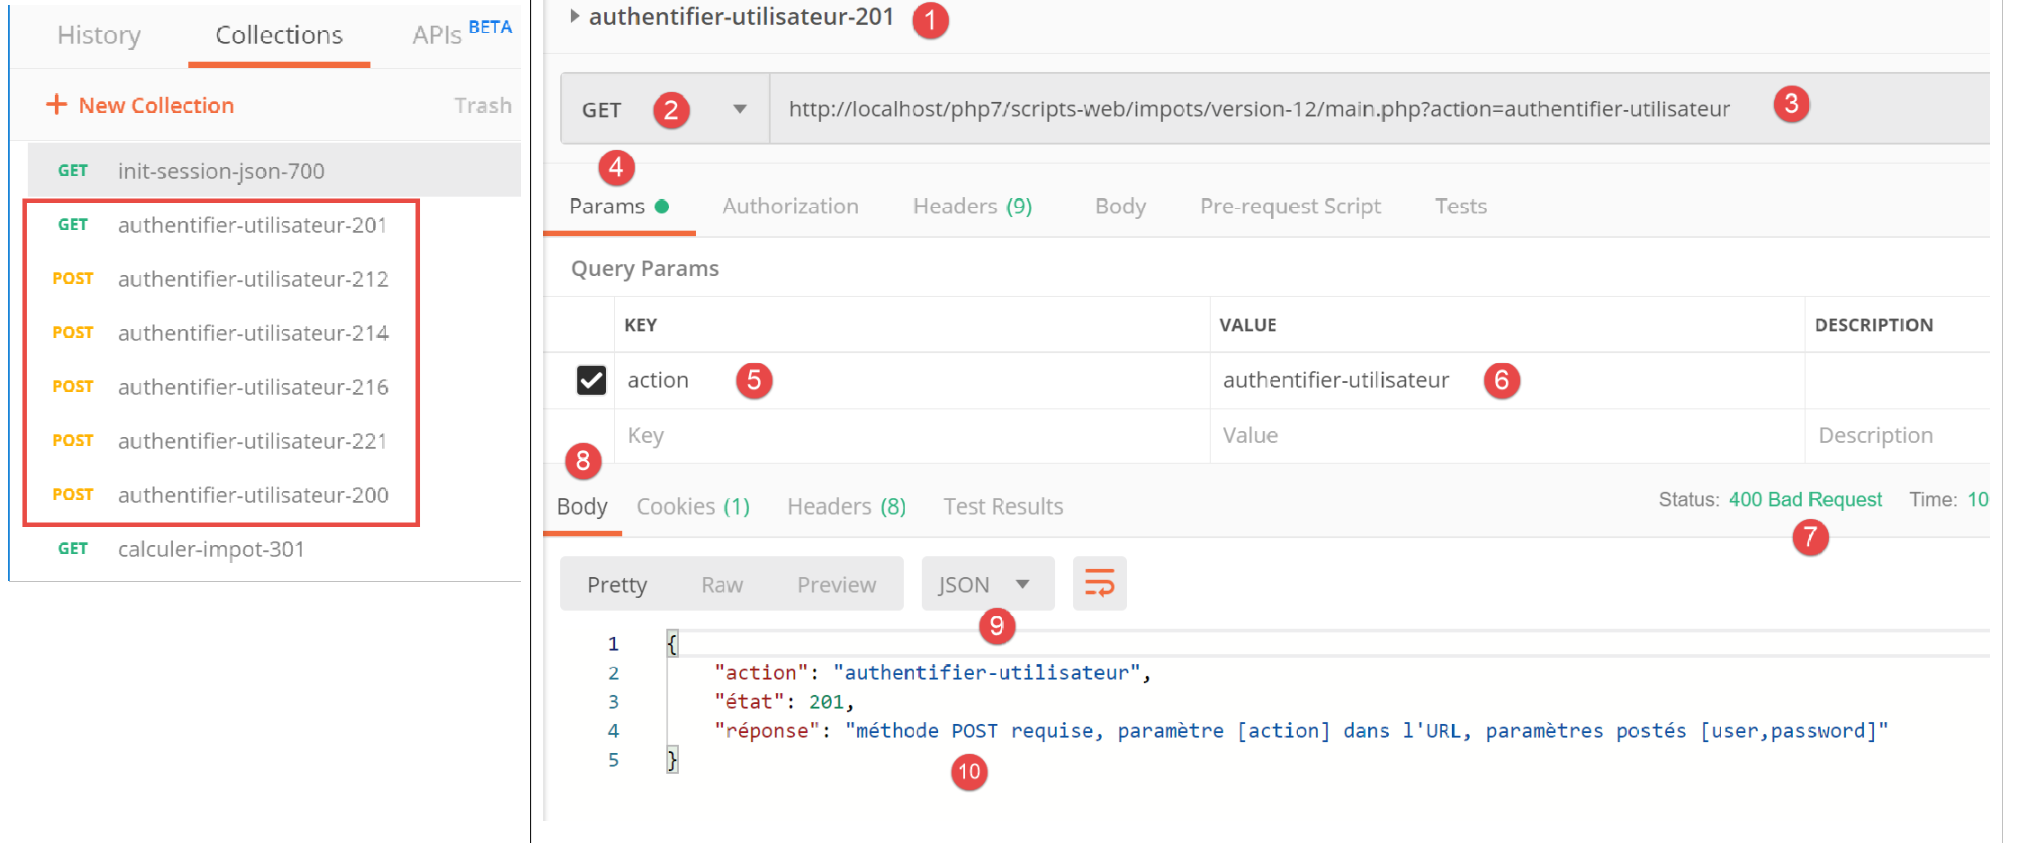Viewport: 2017px width, 843px height.
Task: Open the GET method dropdown
Action: (739, 109)
